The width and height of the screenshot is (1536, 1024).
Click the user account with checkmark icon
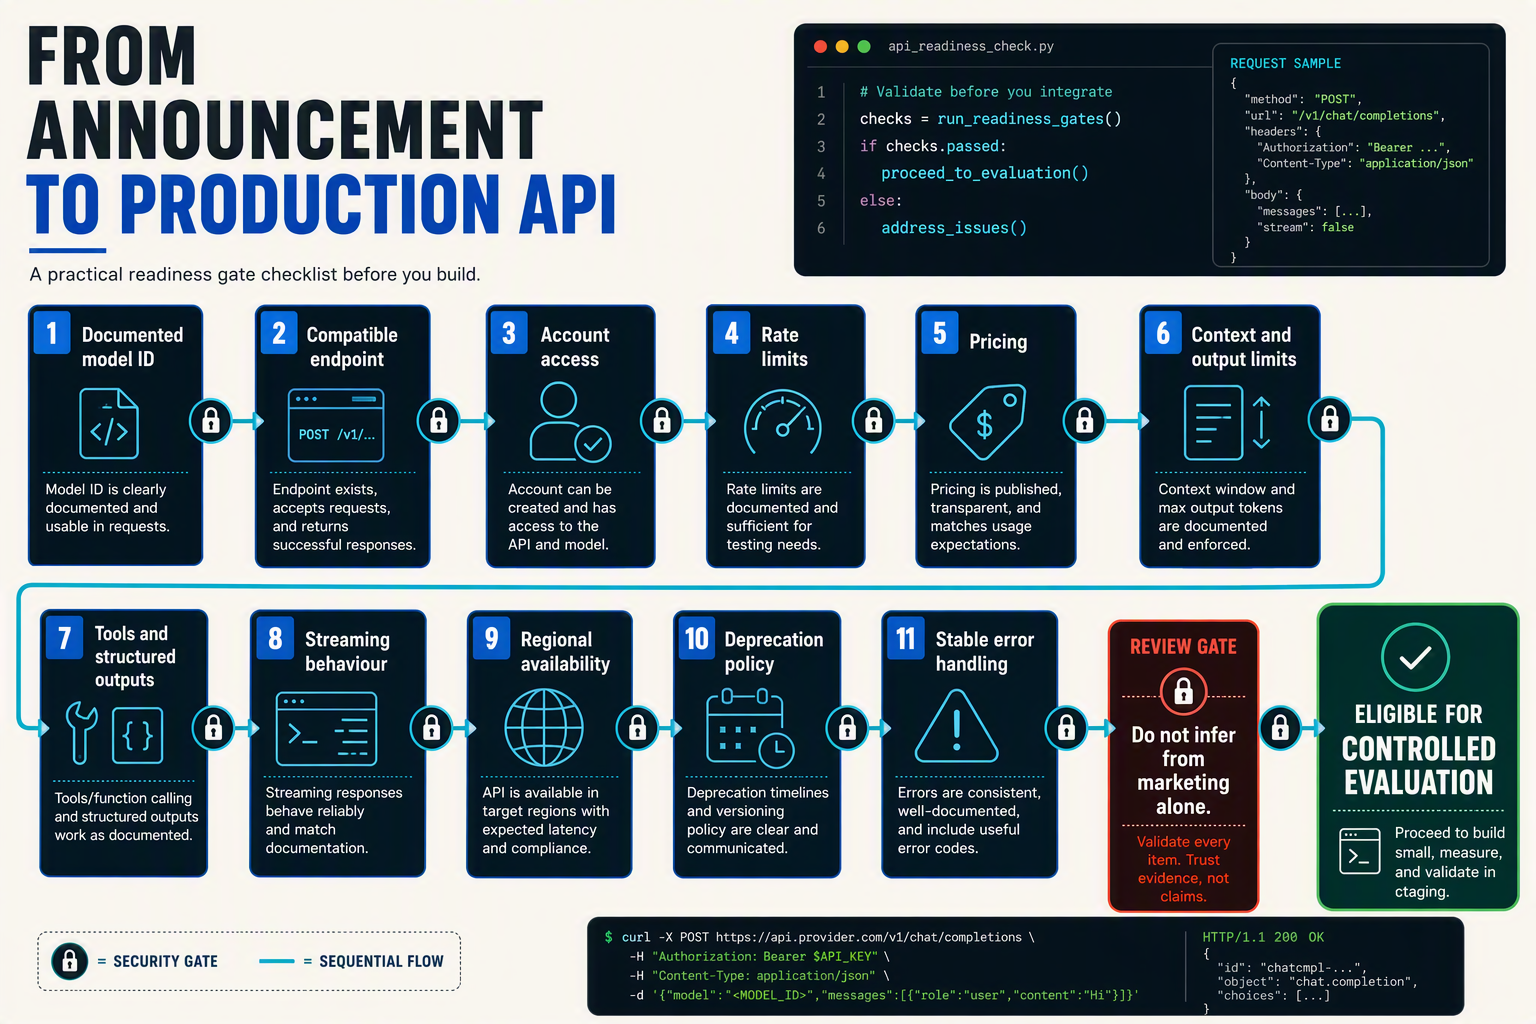tap(570, 421)
